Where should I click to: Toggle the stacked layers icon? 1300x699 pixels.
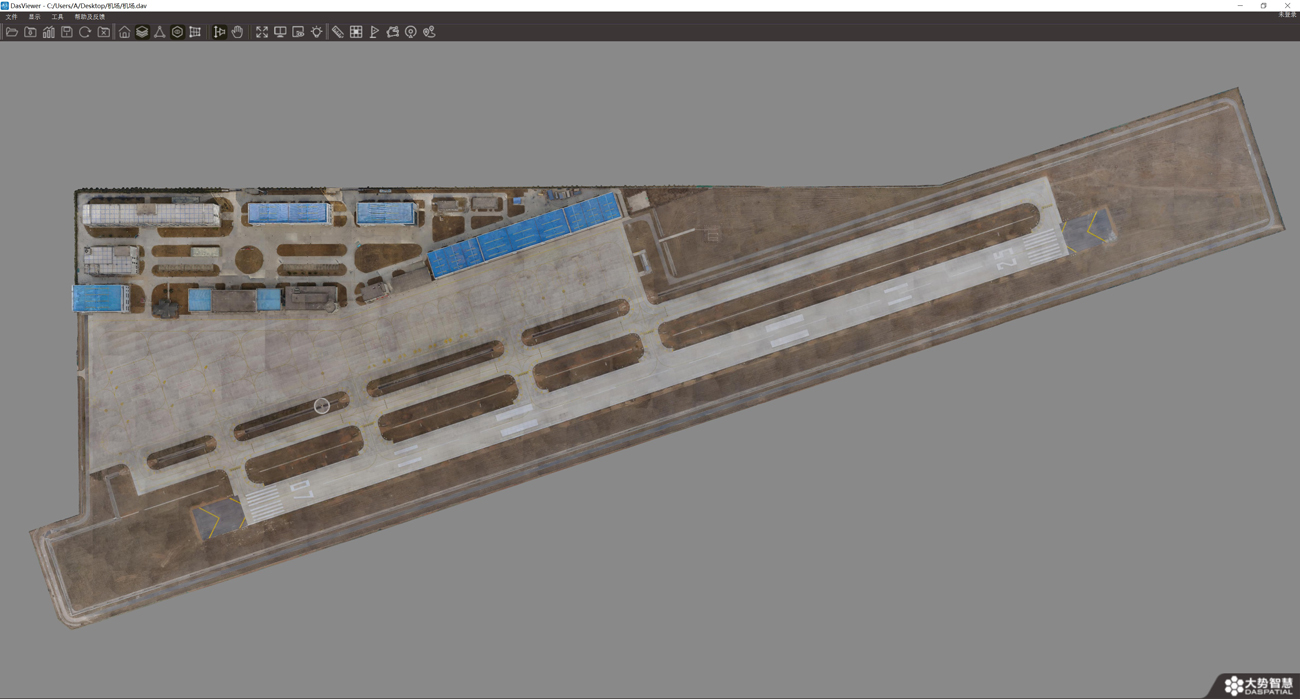[x=142, y=32]
